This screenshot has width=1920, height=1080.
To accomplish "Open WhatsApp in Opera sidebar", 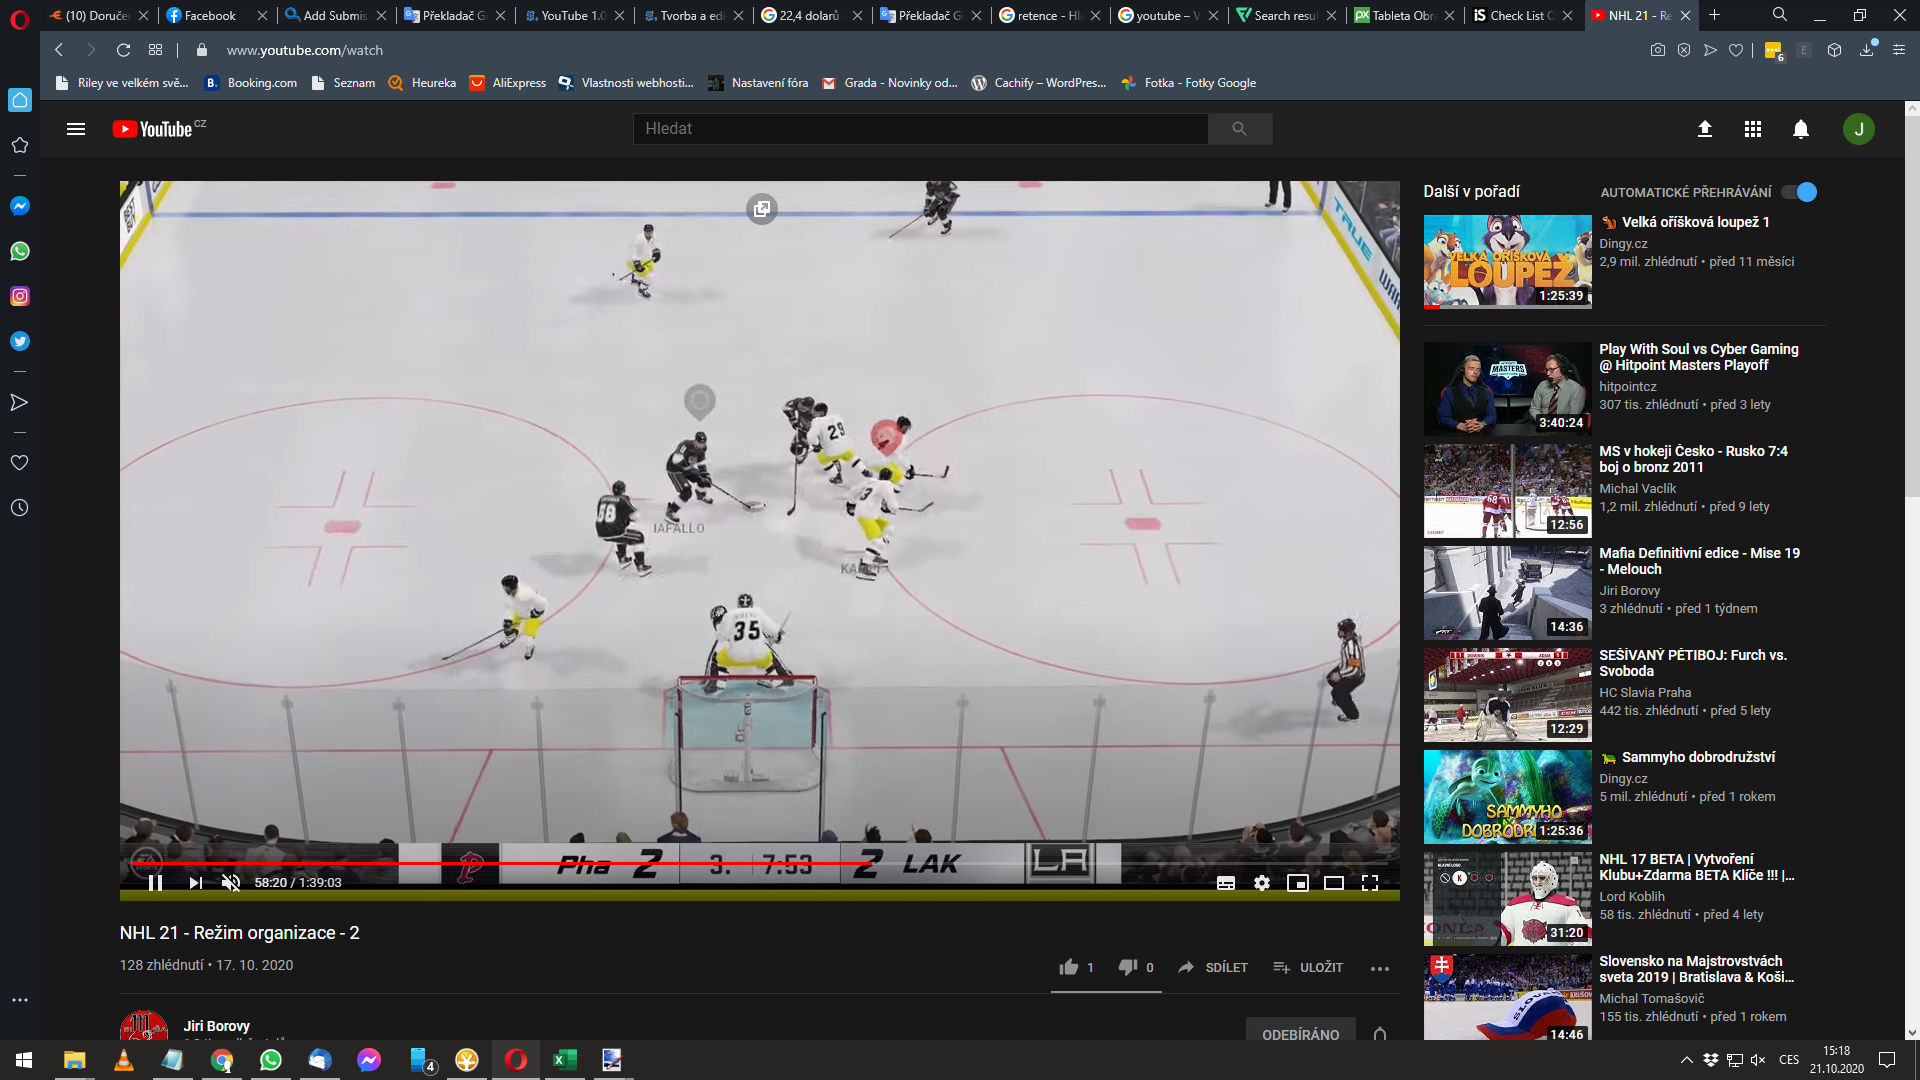I will click(x=19, y=251).
